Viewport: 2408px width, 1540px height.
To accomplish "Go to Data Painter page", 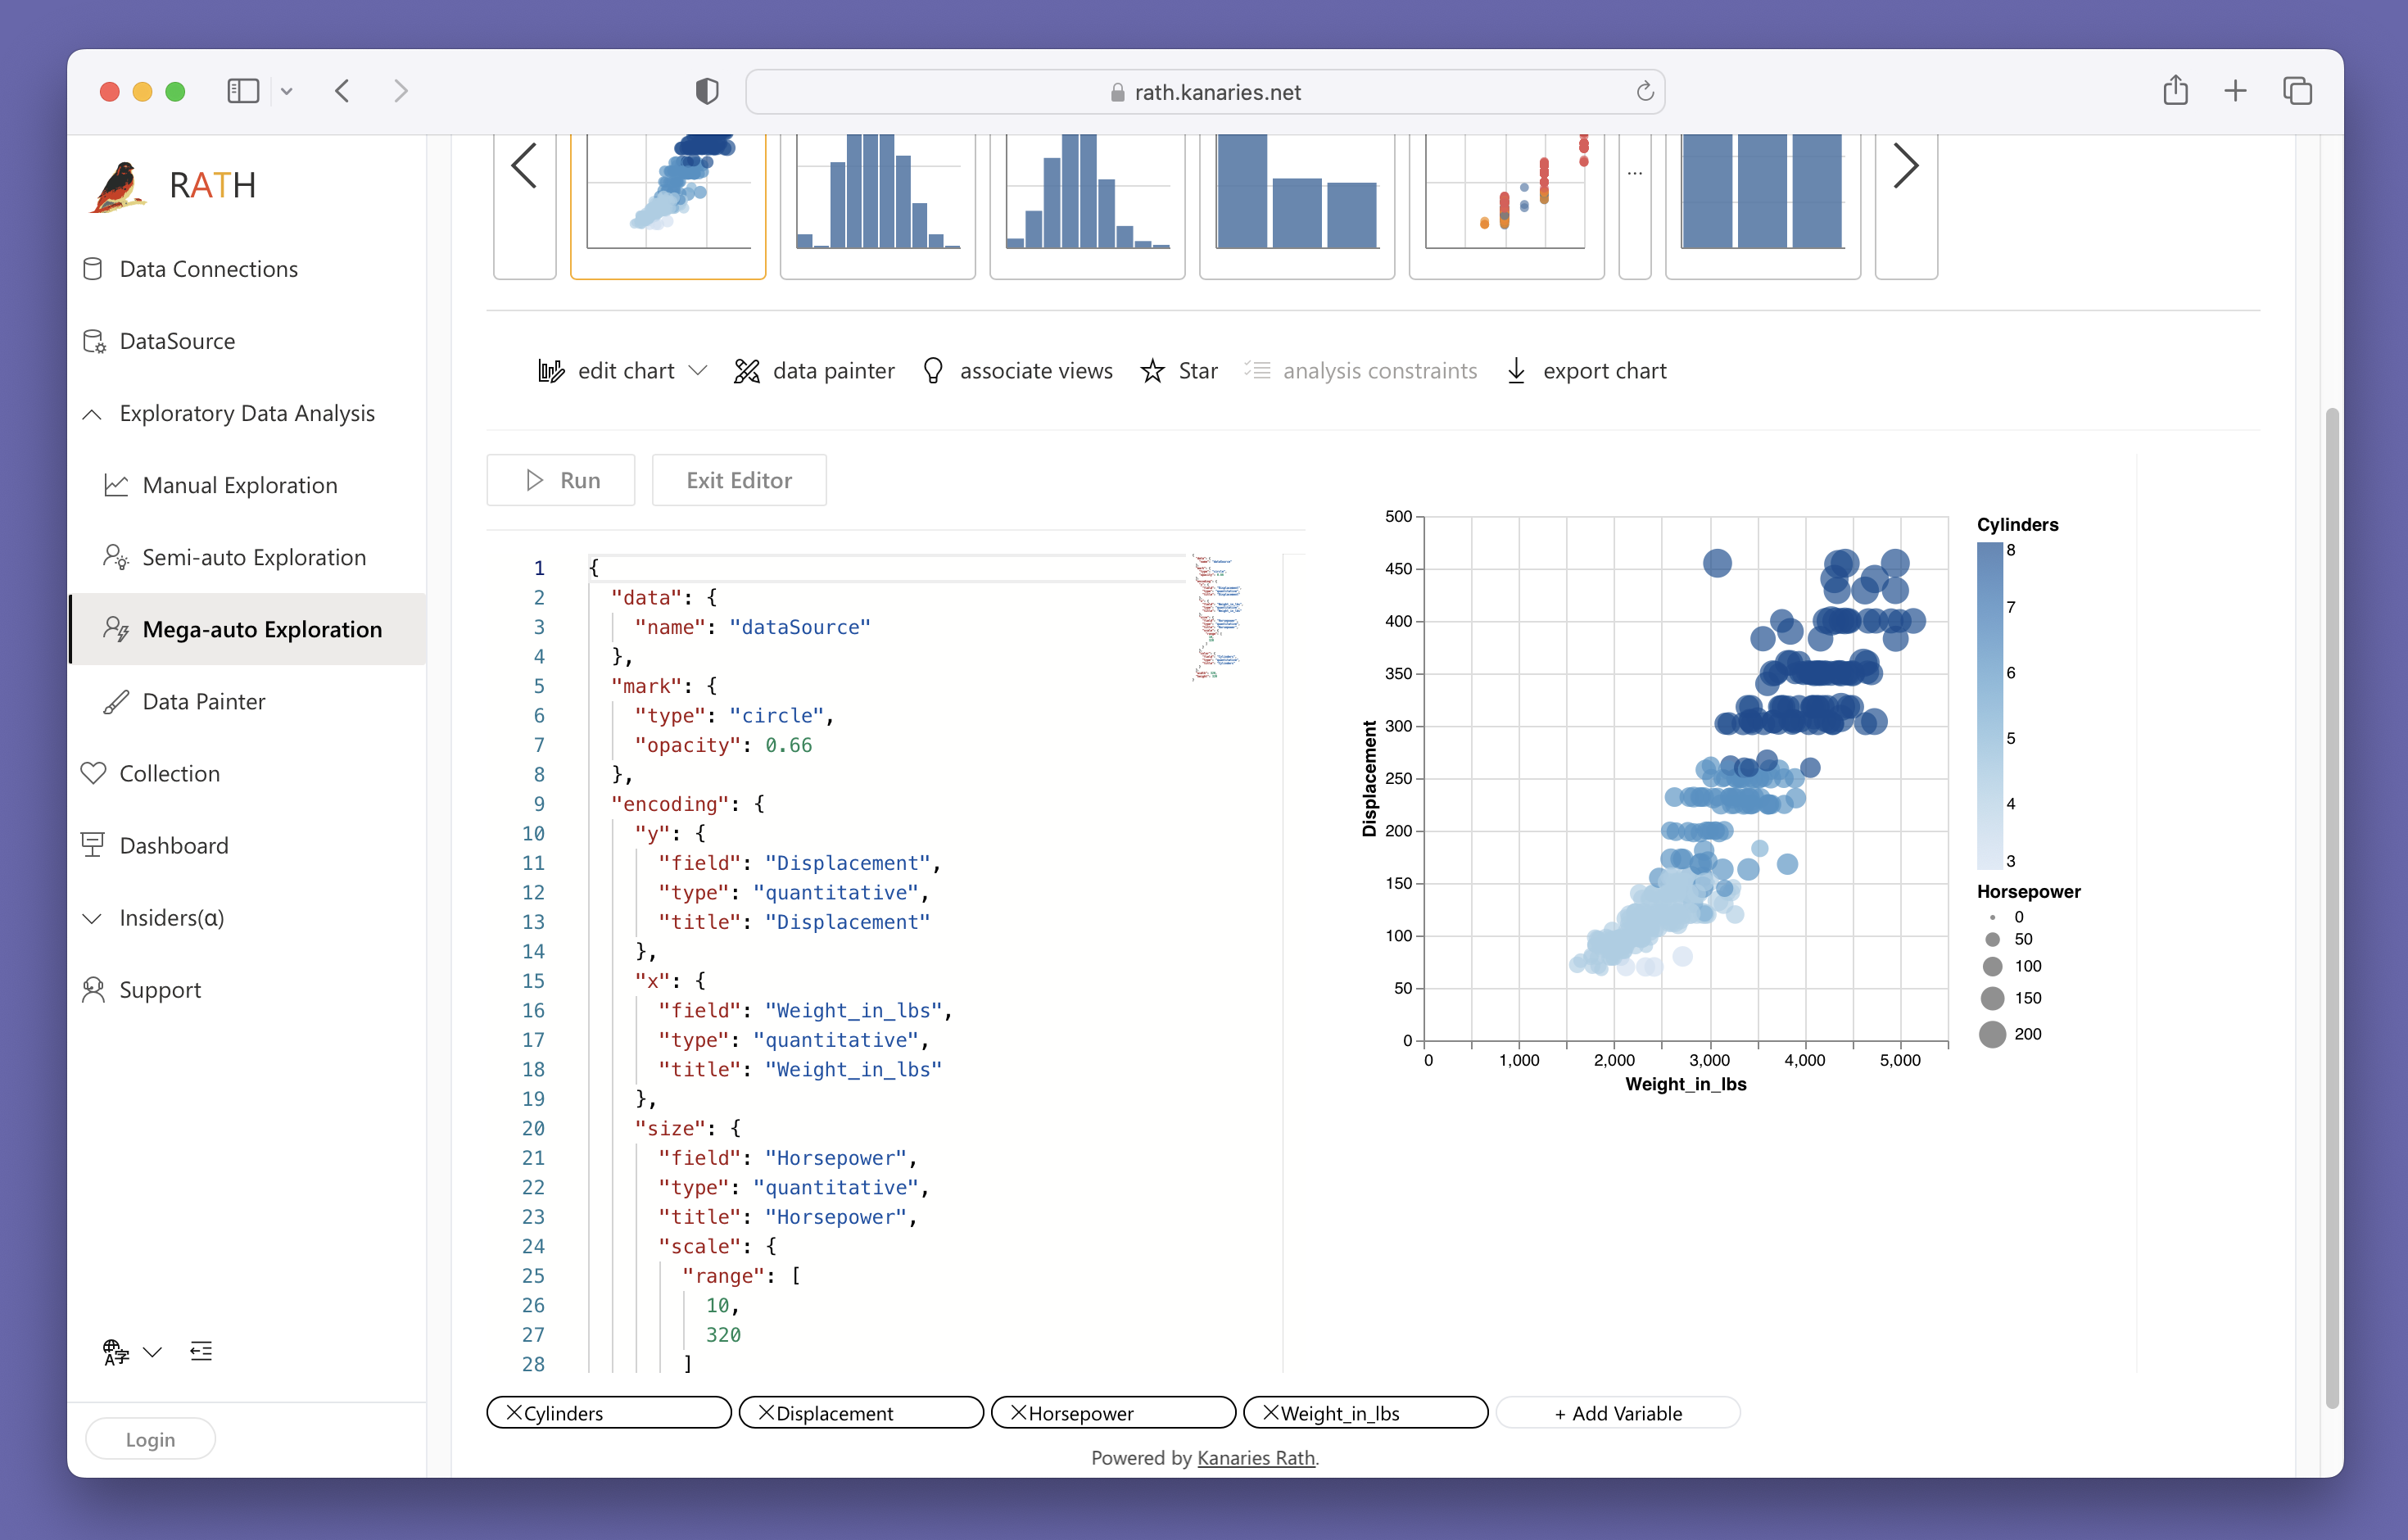I will coord(204,701).
